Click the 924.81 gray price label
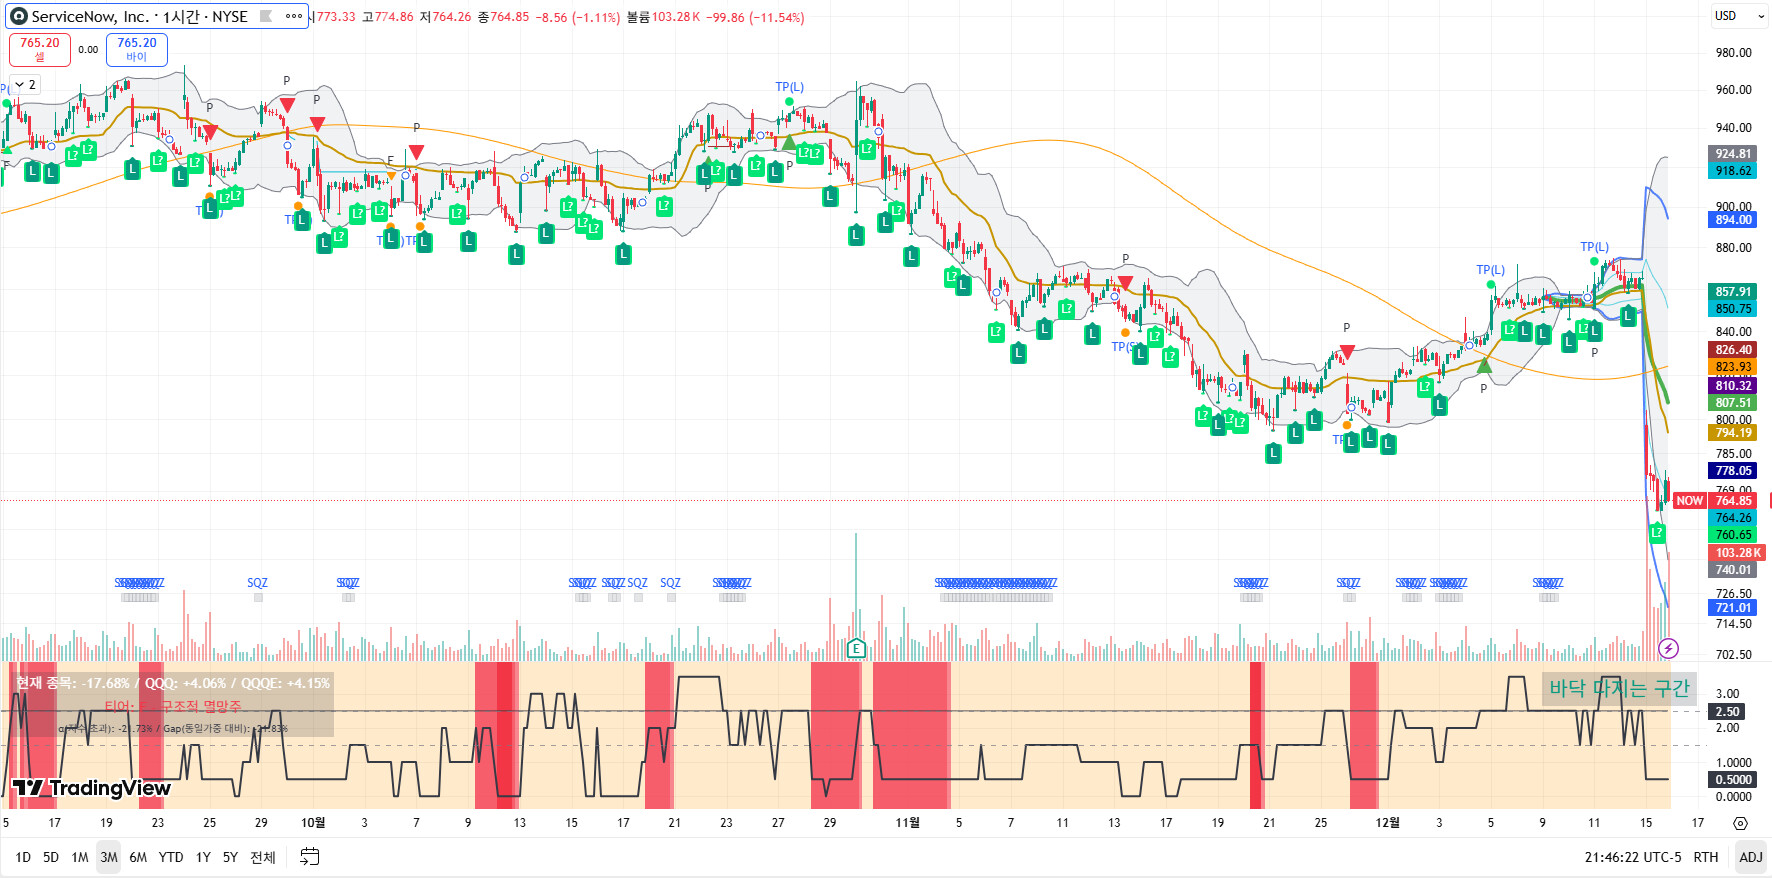Screen dimensions: 1772x878 click(1733, 154)
